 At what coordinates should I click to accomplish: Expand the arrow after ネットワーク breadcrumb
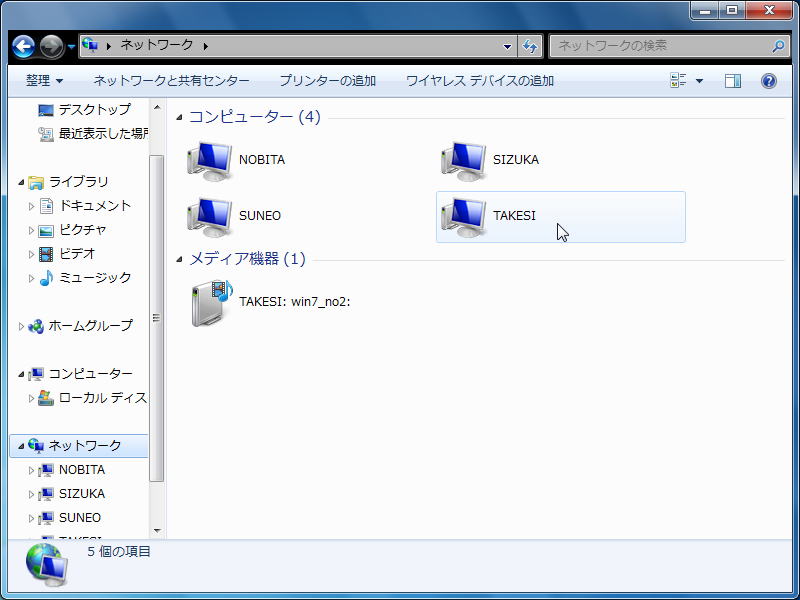[206, 46]
